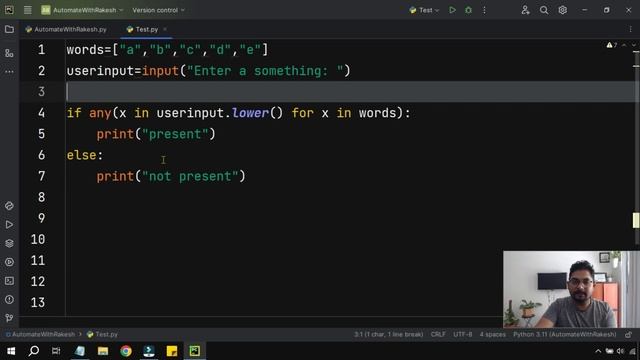Open the Test run configuration dropdown
Screen dimensions: 640x360
click(424, 10)
